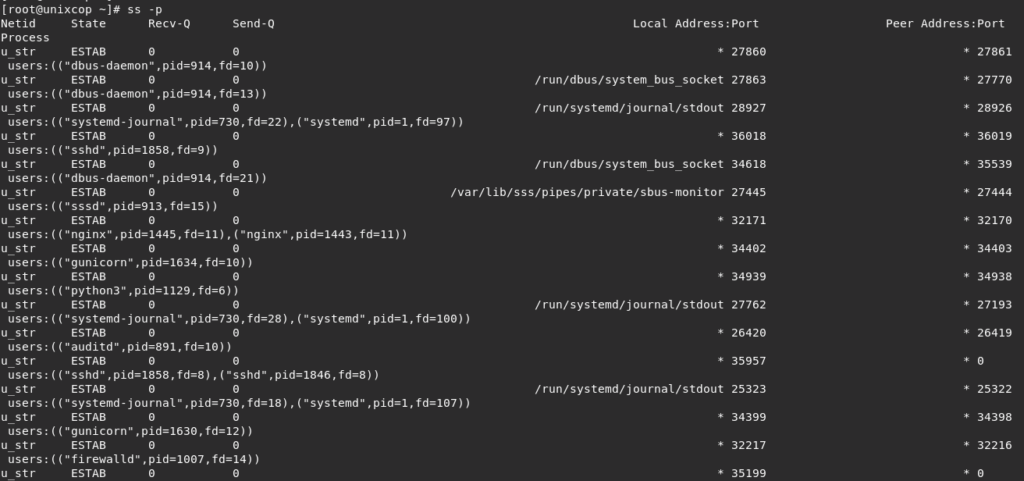Click the python3 pid=1129 users line

[123, 290]
